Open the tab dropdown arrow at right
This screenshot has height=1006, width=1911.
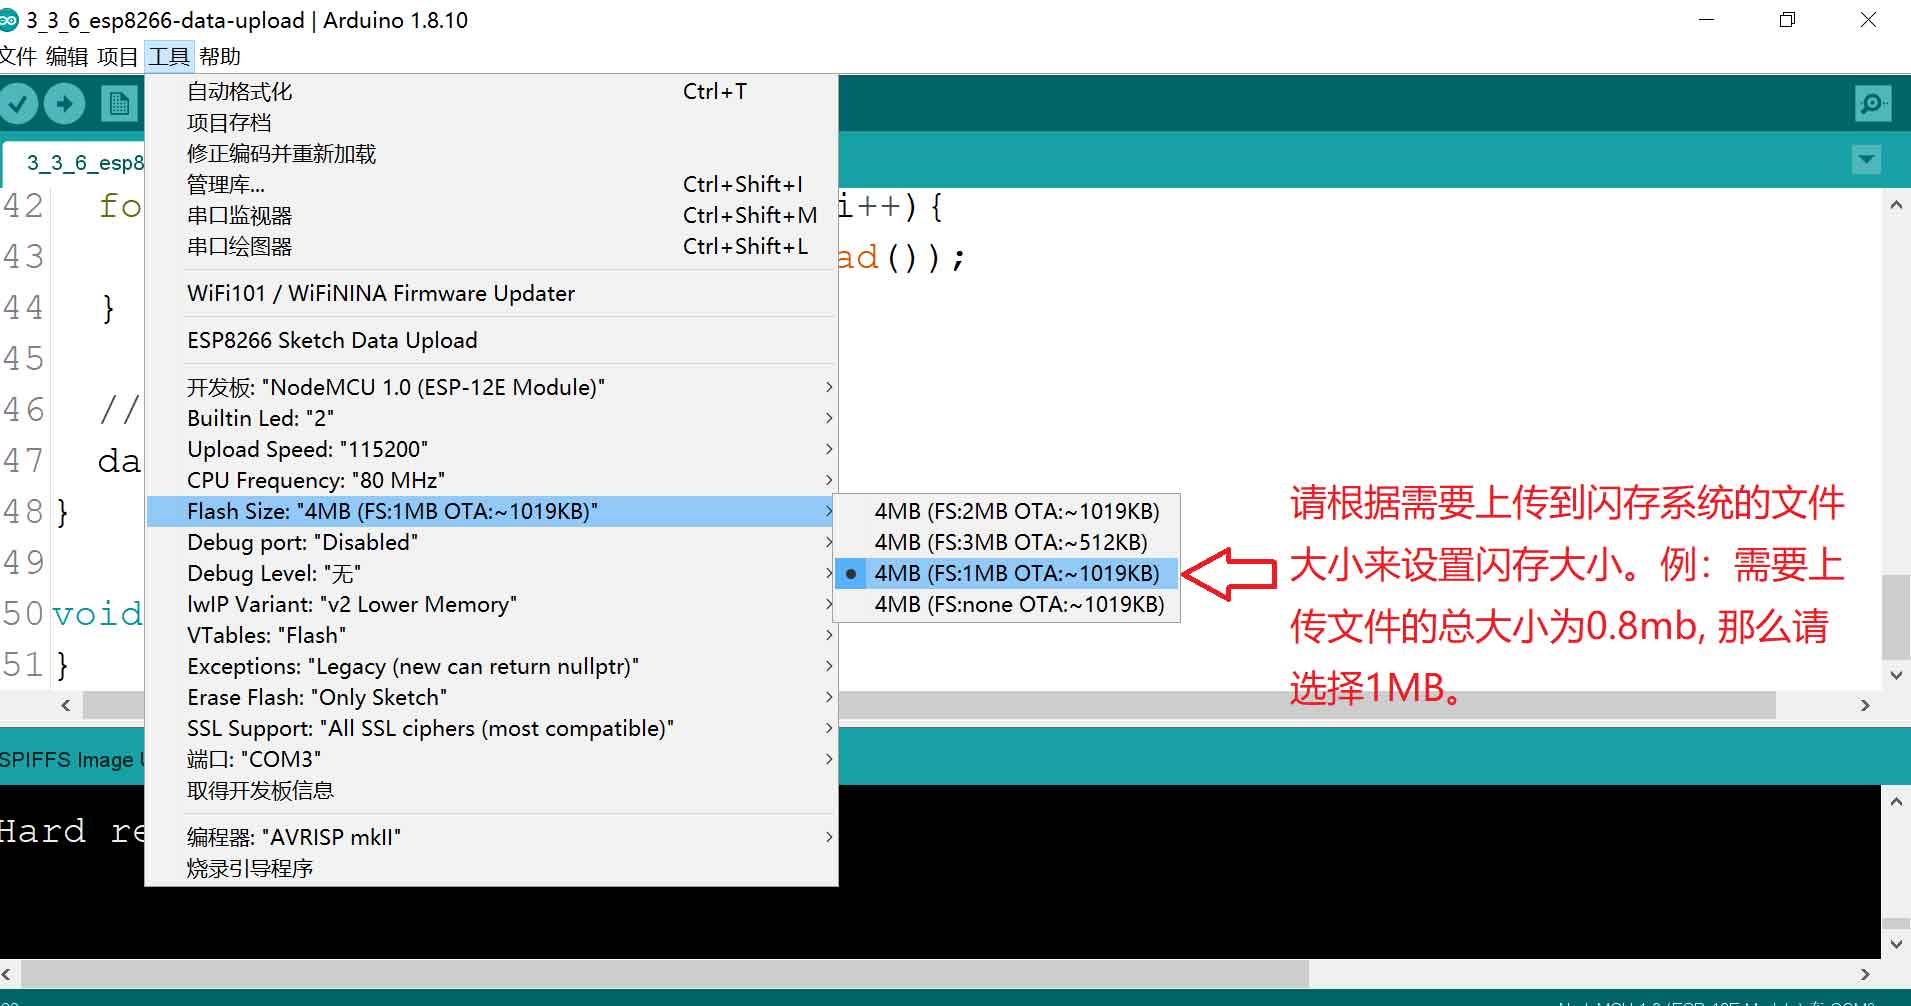pyautogui.click(x=1866, y=160)
